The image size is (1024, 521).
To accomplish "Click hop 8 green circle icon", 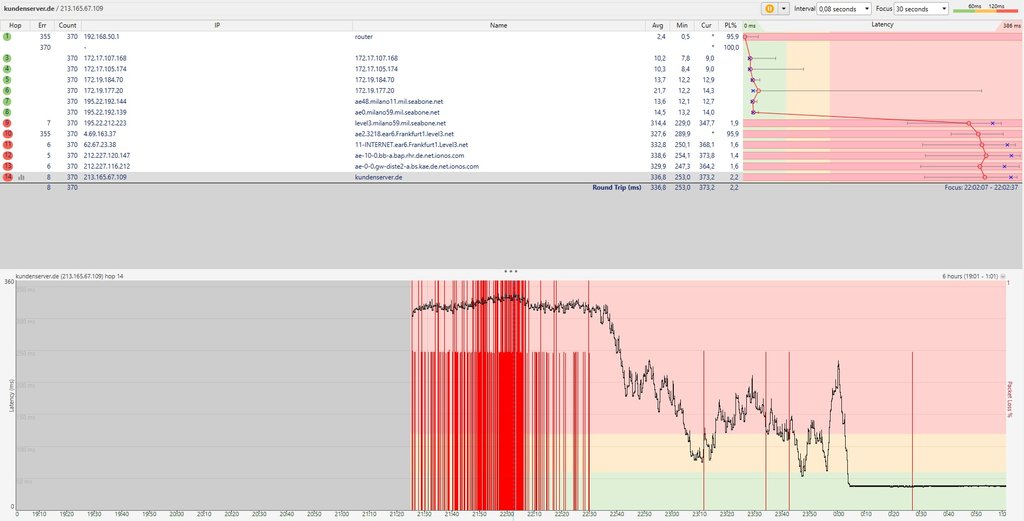I will click(x=7, y=112).
